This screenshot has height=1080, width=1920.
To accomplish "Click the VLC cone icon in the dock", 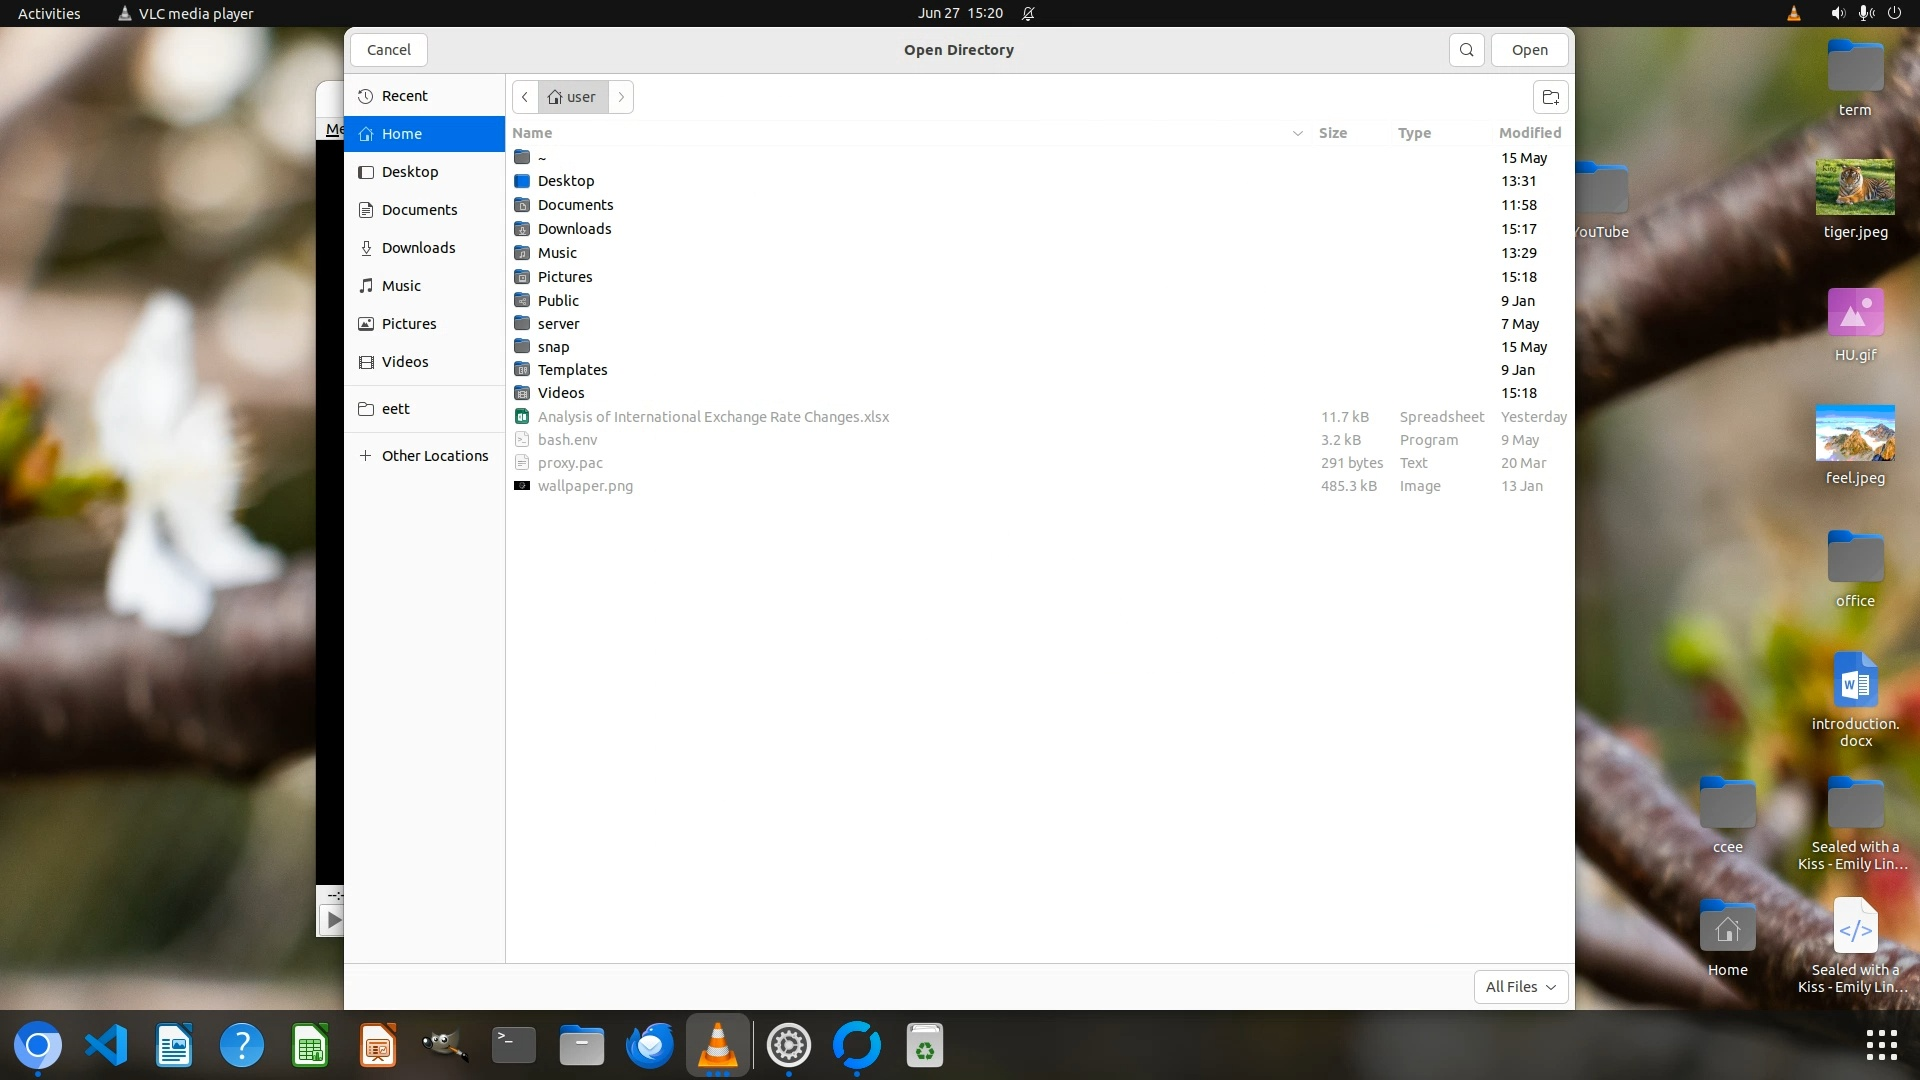I will click(x=718, y=1046).
